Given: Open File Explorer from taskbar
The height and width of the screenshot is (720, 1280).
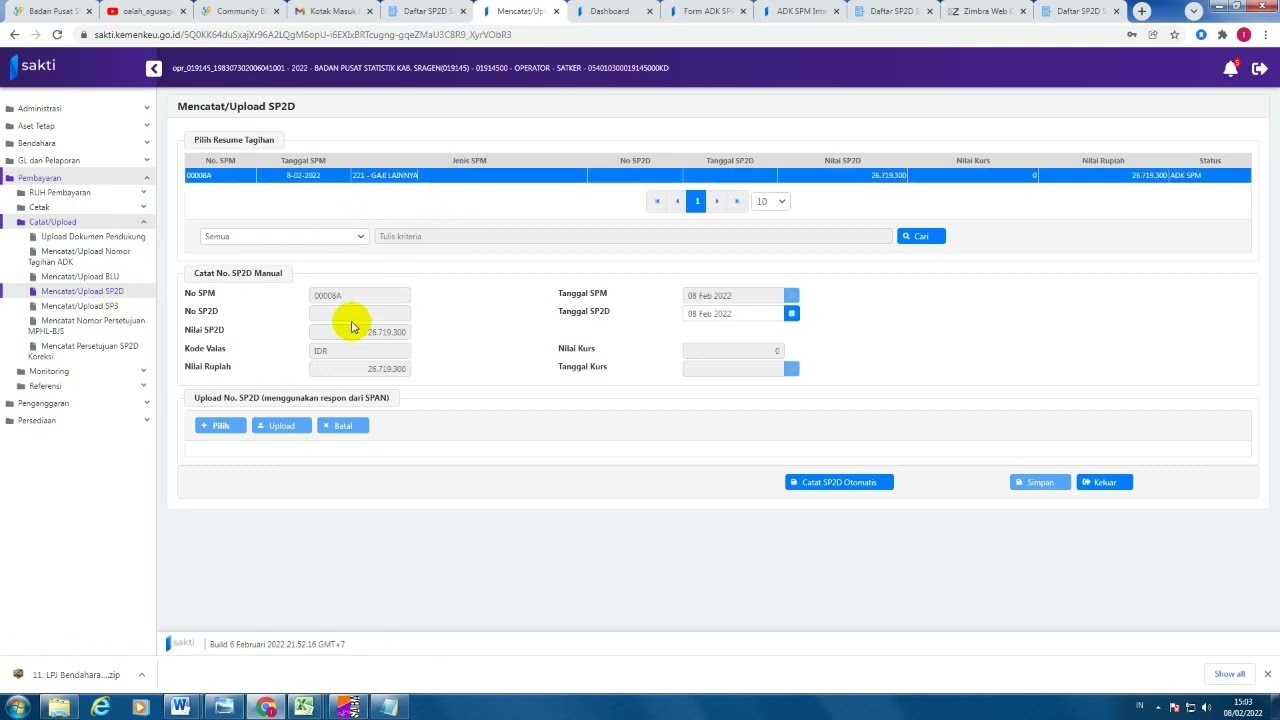Looking at the screenshot, I should click(59, 707).
